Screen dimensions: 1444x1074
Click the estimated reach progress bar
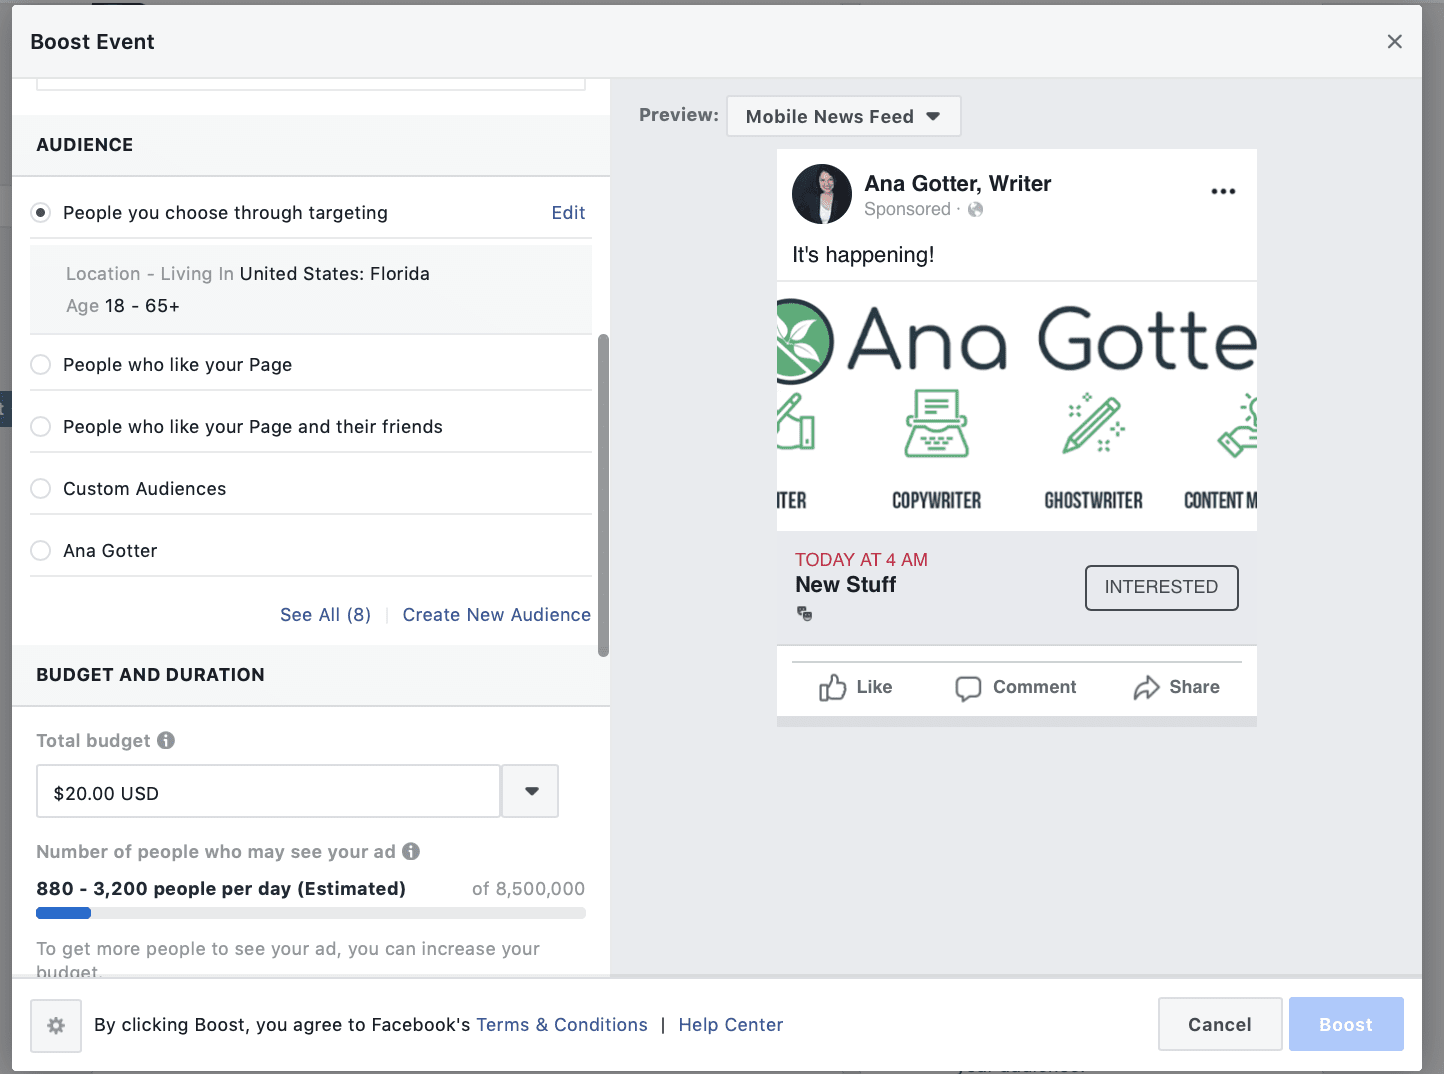click(311, 913)
